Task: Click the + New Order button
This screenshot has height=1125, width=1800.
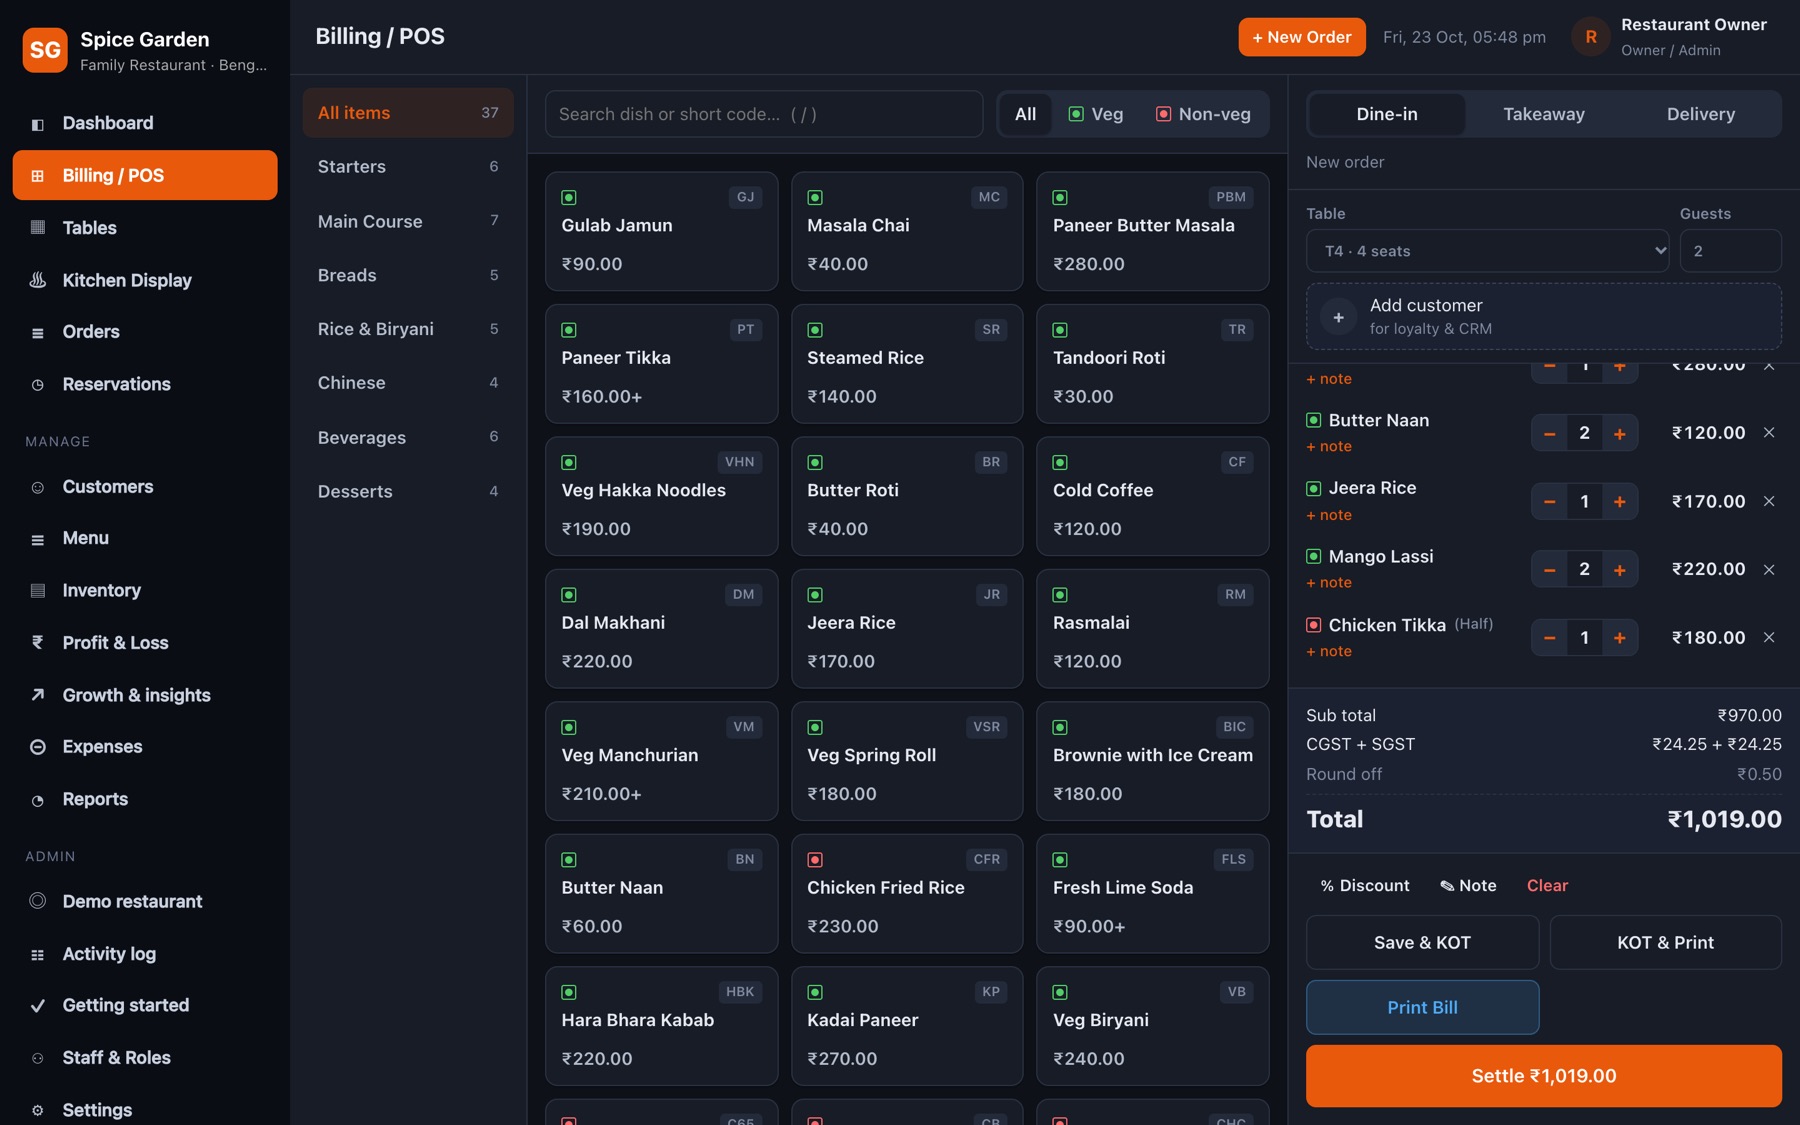Action: [x=1301, y=37]
